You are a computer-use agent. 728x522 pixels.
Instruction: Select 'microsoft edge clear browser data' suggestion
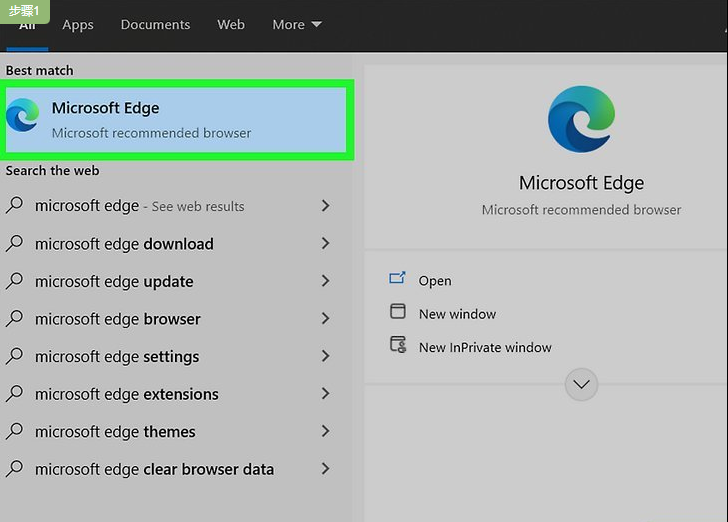tap(169, 469)
